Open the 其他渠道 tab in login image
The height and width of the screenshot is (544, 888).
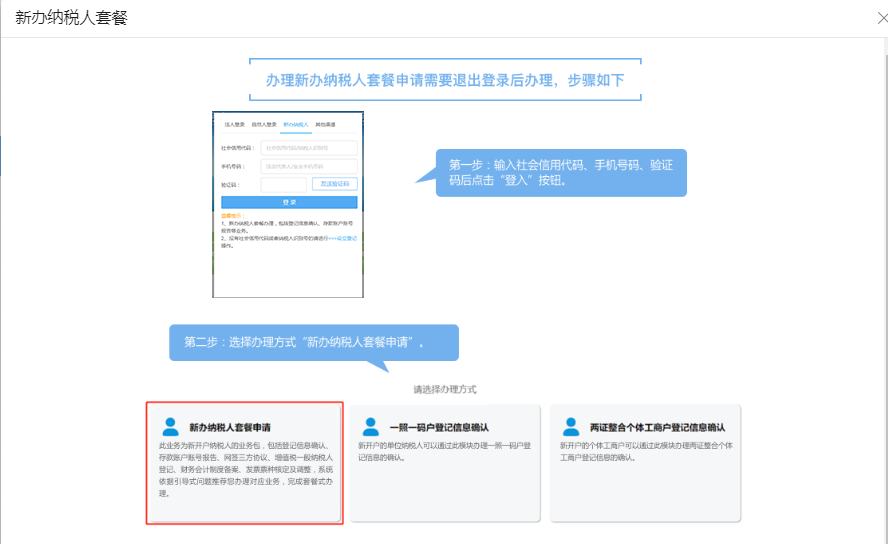tap(326, 125)
